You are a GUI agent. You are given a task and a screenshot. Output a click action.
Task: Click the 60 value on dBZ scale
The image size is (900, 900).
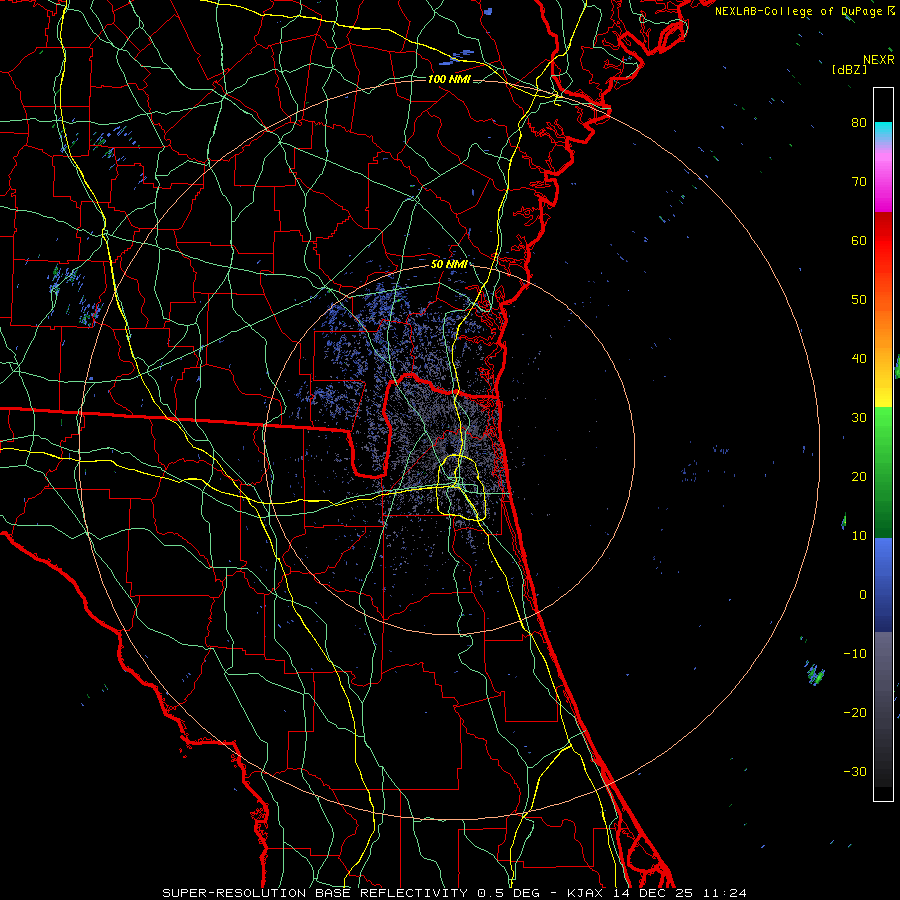[859, 240]
